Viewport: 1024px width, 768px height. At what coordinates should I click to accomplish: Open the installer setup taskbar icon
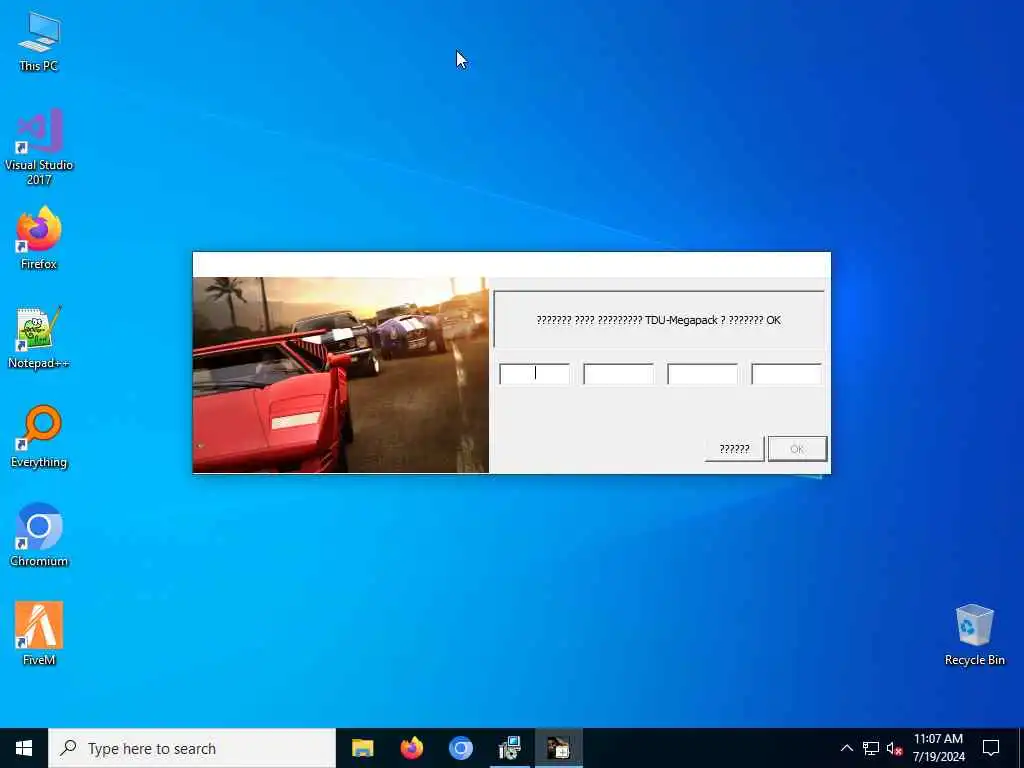[x=509, y=748]
